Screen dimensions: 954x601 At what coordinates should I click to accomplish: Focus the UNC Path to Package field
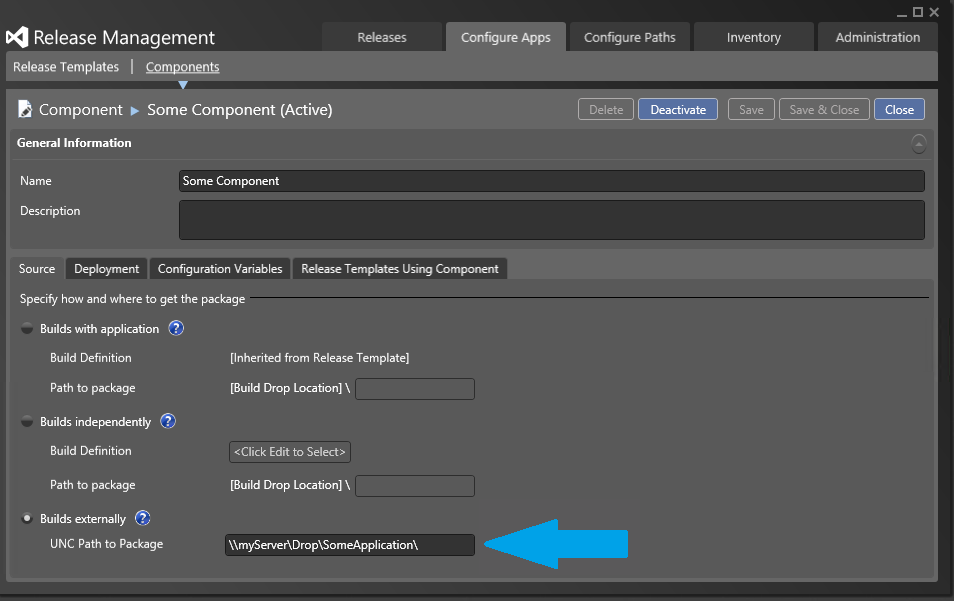[x=350, y=544]
